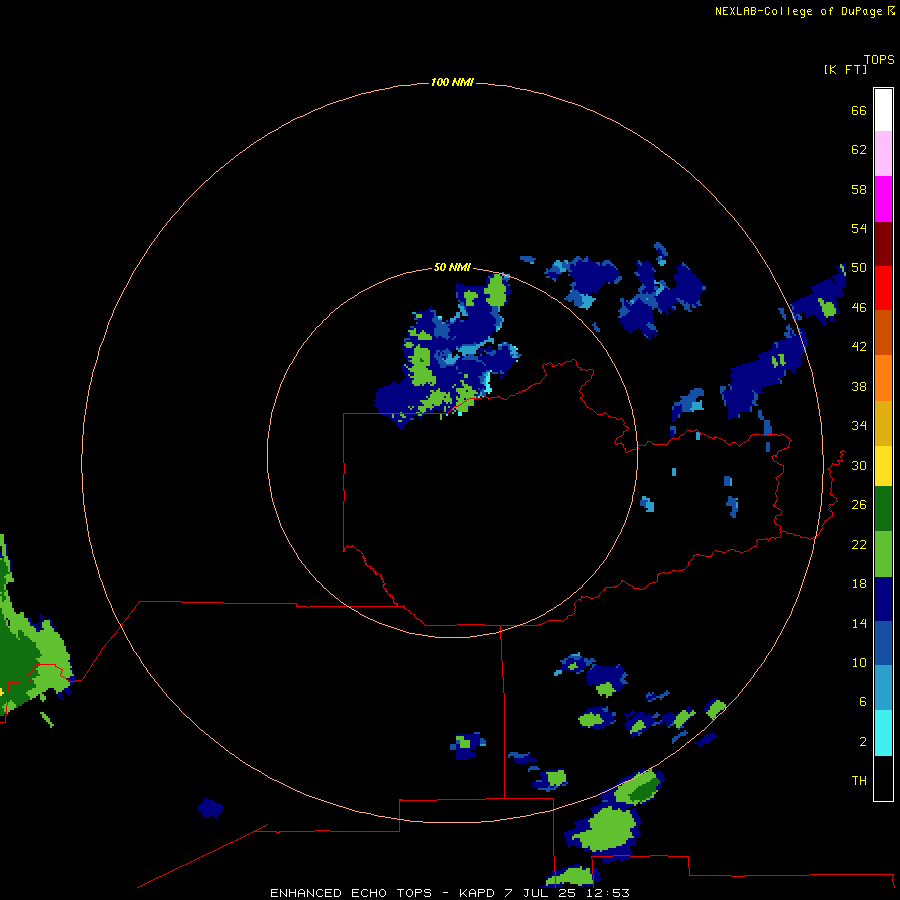Viewport: 900px width, 900px height.
Task: Select the light blue legend segment
Action: [883, 688]
